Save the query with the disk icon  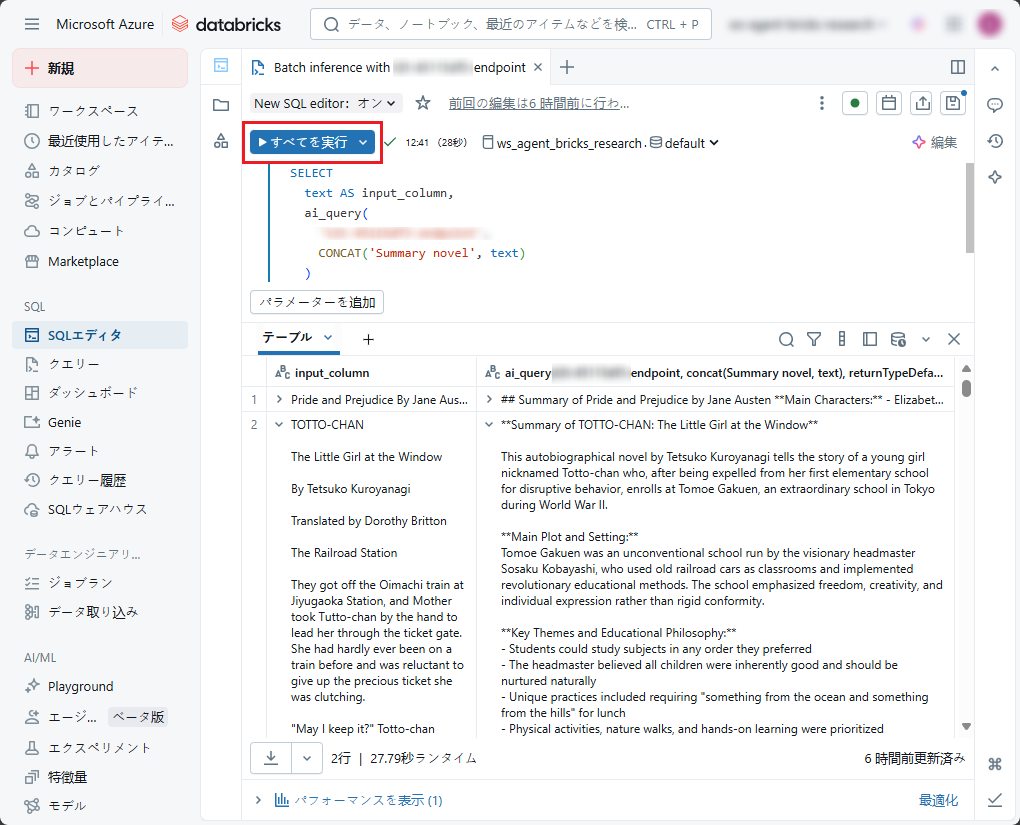click(x=955, y=103)
